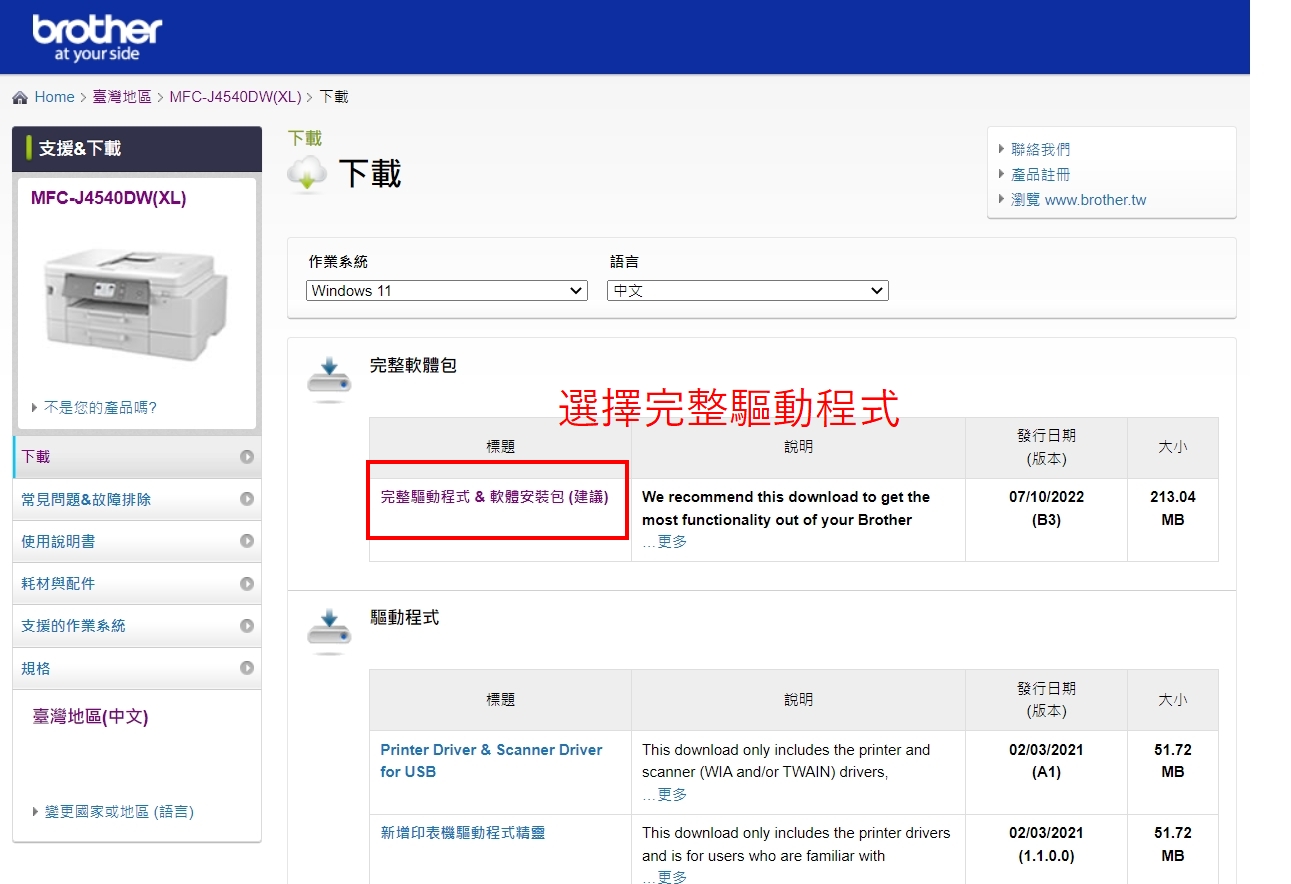Click 變更國家或地區 (語言) link
Viewport: 1291px width, 884px height.
(x=119, y=812)
